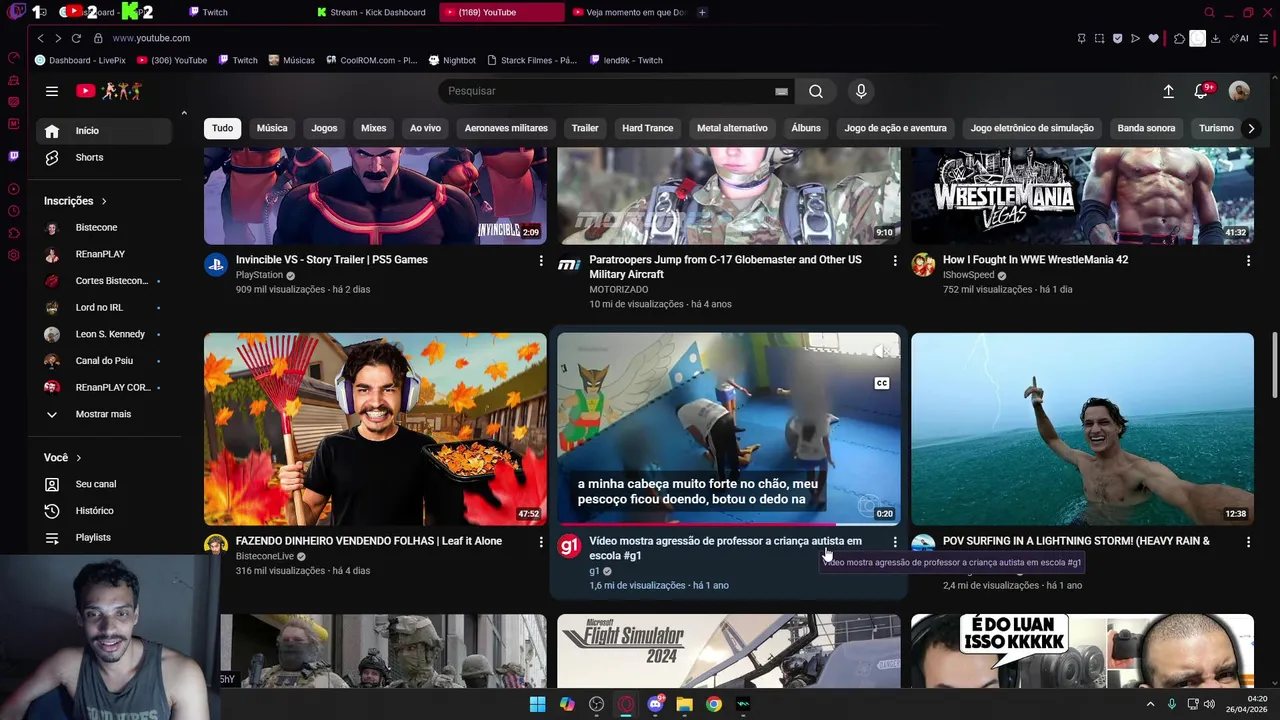Toggle mute on the g1 video preview
The image size is (1280, 720).
(881, 351)
